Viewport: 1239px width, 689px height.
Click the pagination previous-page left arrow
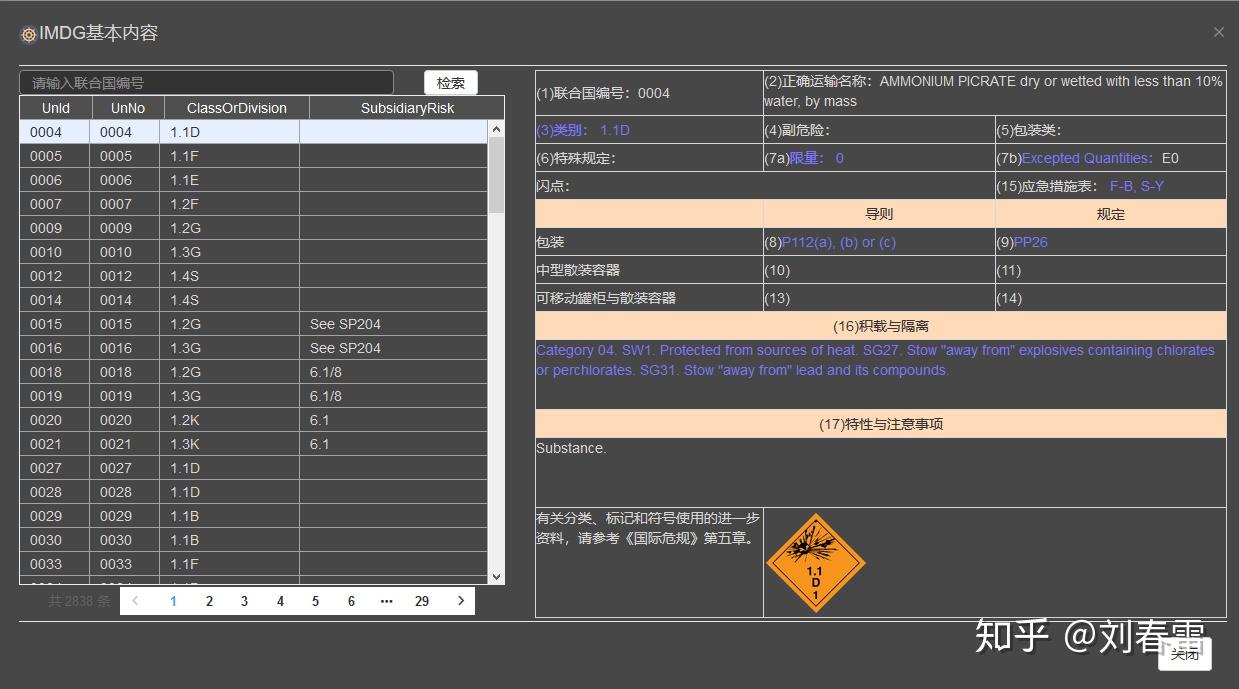[x=135, y=600]
